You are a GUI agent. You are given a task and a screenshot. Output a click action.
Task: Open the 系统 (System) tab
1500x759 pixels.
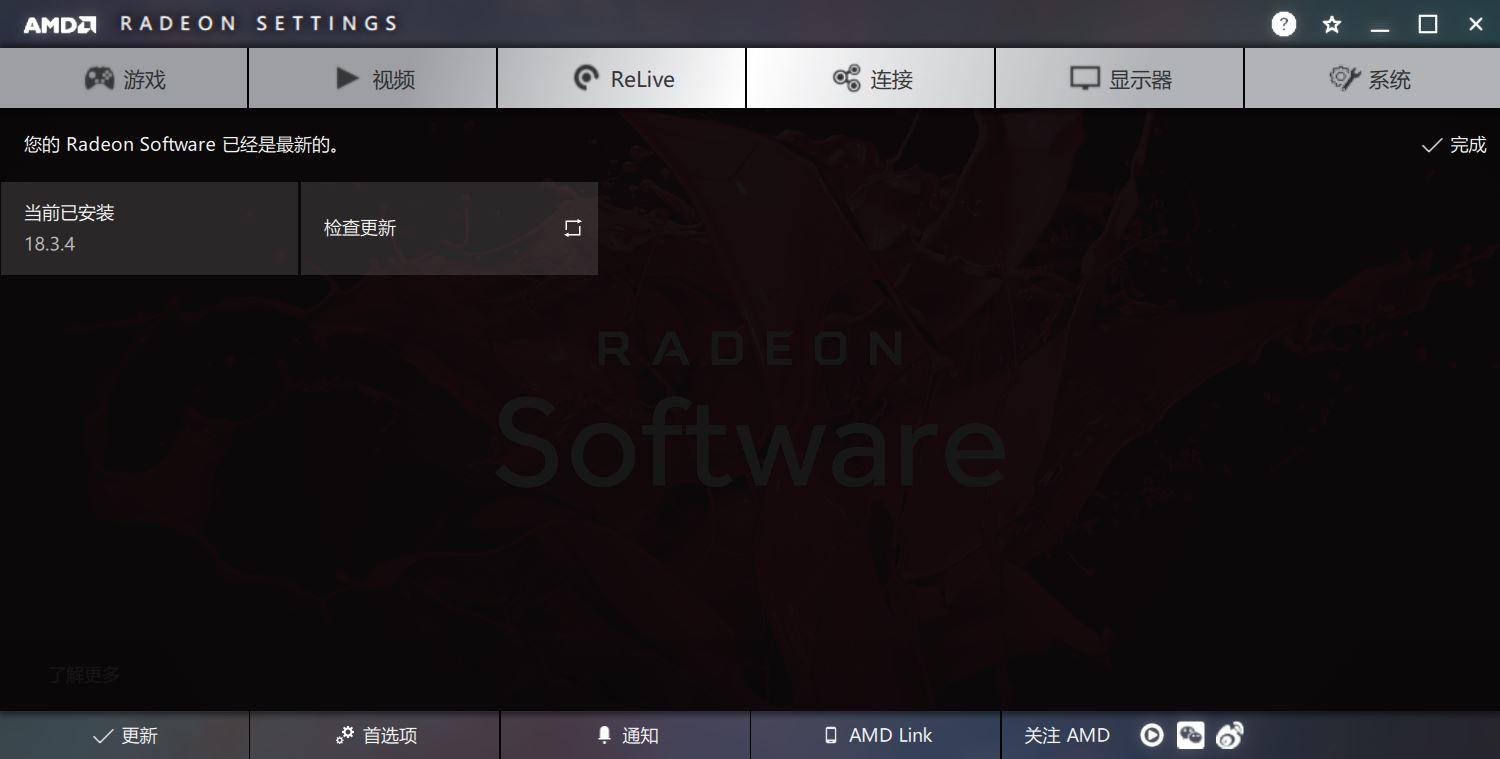point(1372,78)
